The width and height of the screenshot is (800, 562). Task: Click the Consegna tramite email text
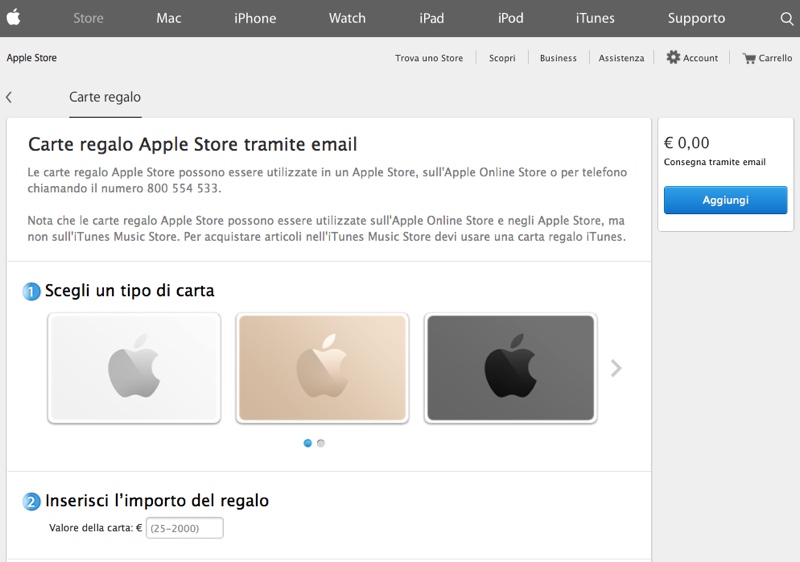(x=714, y=162)
